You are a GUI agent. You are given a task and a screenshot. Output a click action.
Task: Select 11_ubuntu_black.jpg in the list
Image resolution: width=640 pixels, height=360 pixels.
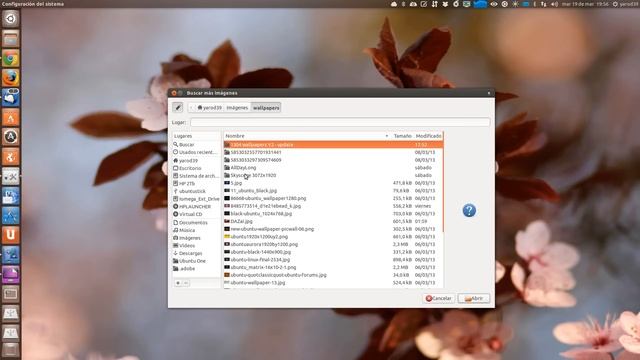point(333,191)
